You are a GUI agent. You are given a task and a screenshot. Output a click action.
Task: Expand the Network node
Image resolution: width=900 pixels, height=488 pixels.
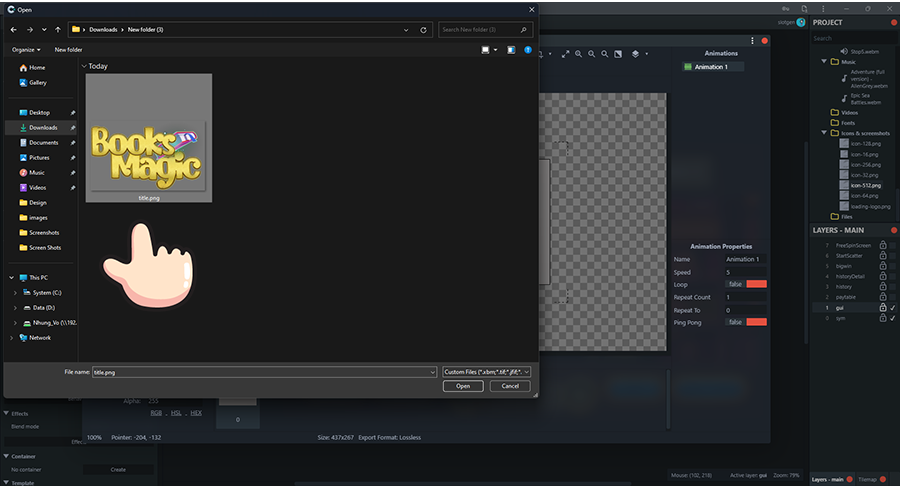pyautogui.click(x=11, y=338)
